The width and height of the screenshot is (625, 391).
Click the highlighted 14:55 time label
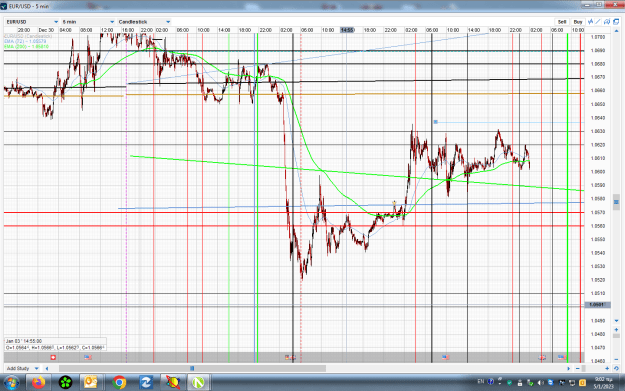coord(347,30)
